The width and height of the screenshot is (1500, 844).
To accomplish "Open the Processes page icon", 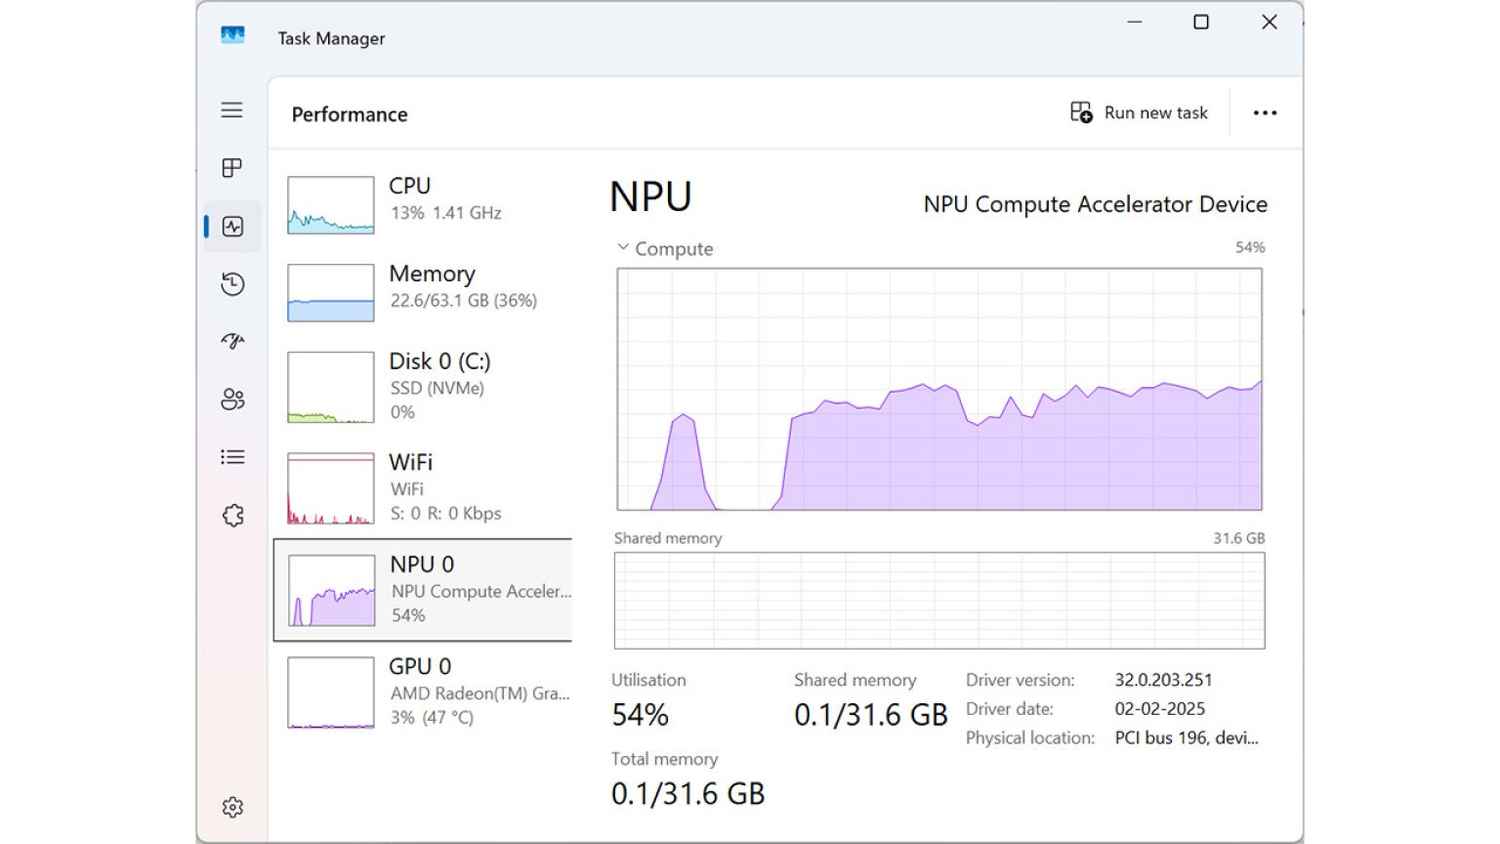I will (x=232, y=168).
